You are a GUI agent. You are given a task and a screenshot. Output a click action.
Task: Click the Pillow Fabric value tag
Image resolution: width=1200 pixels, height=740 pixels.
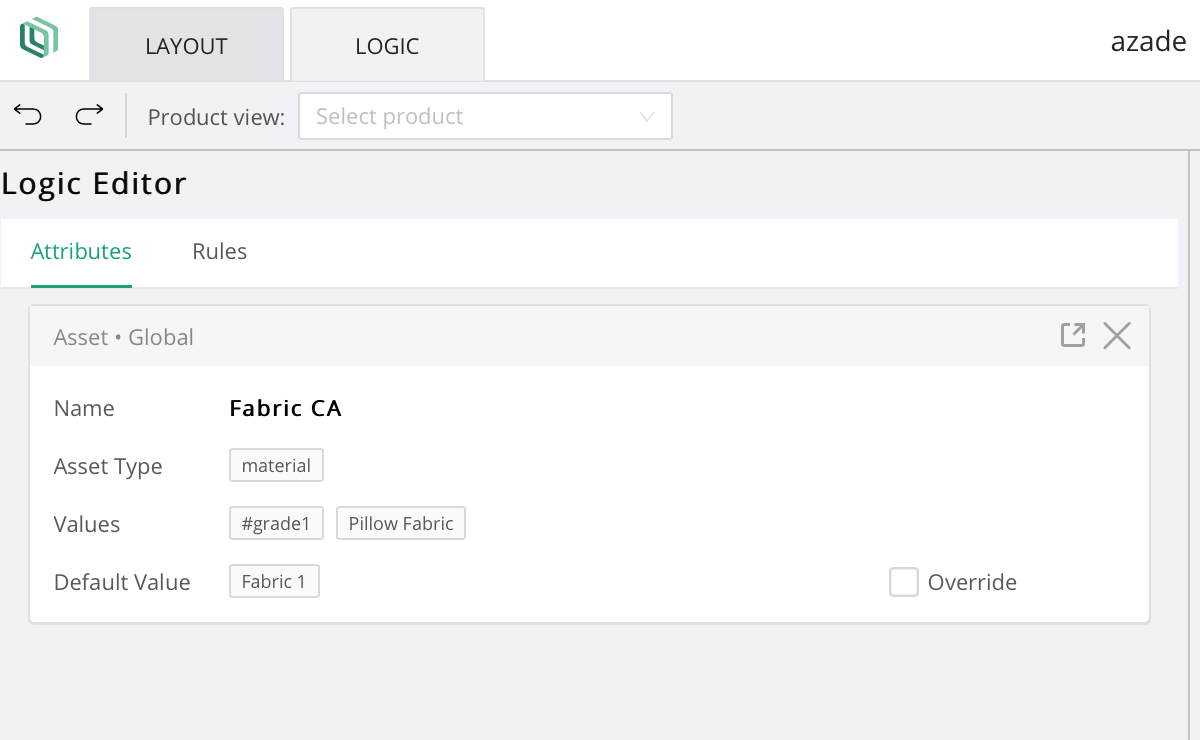pos(401,523)
